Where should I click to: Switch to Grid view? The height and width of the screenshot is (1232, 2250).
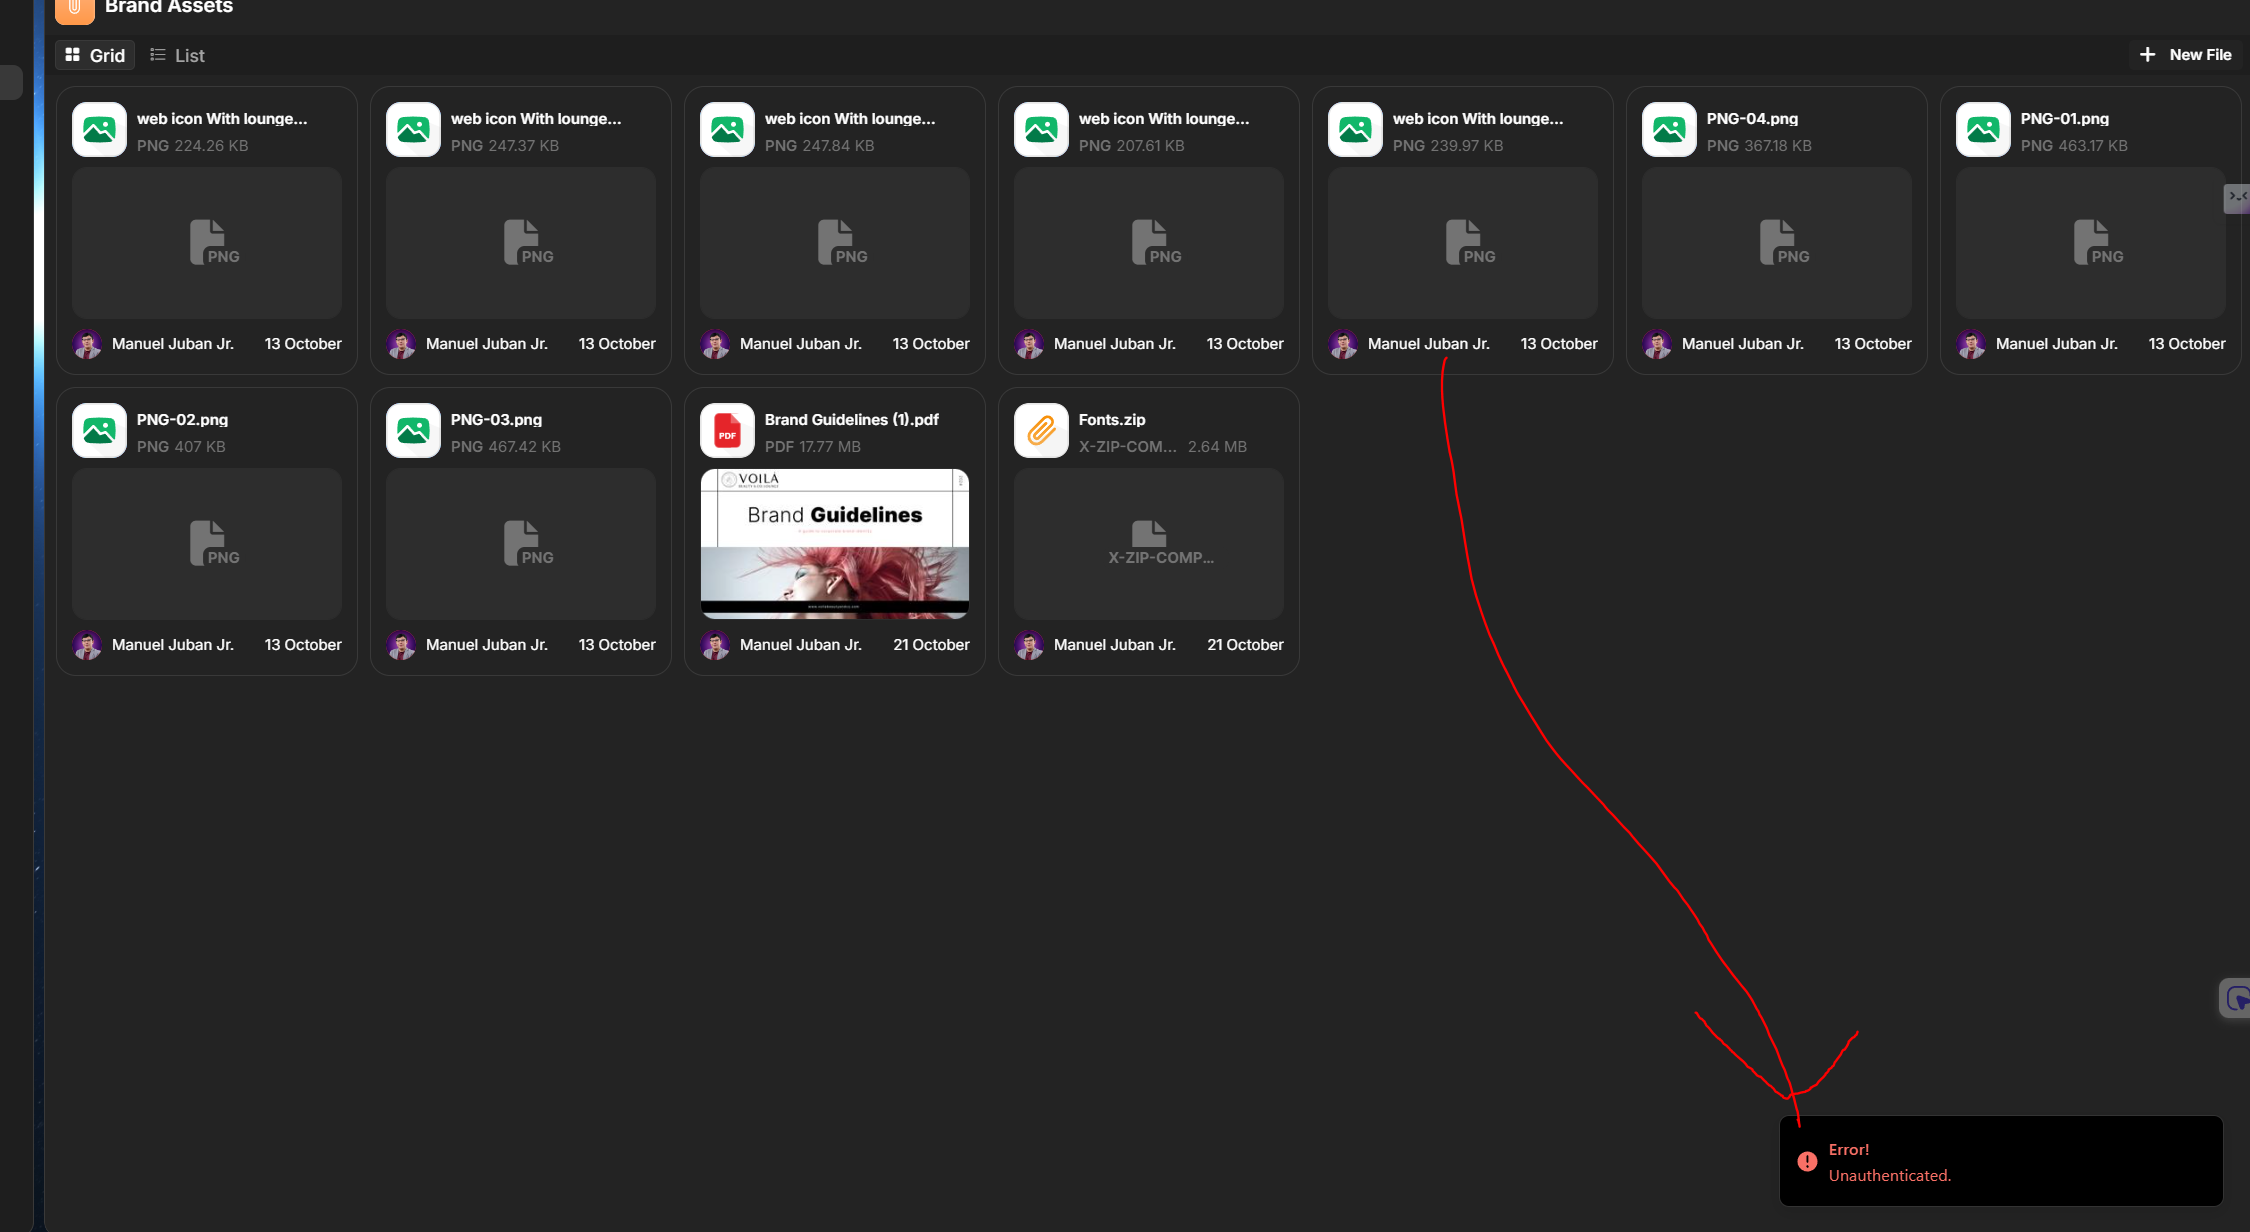point(95,55)
